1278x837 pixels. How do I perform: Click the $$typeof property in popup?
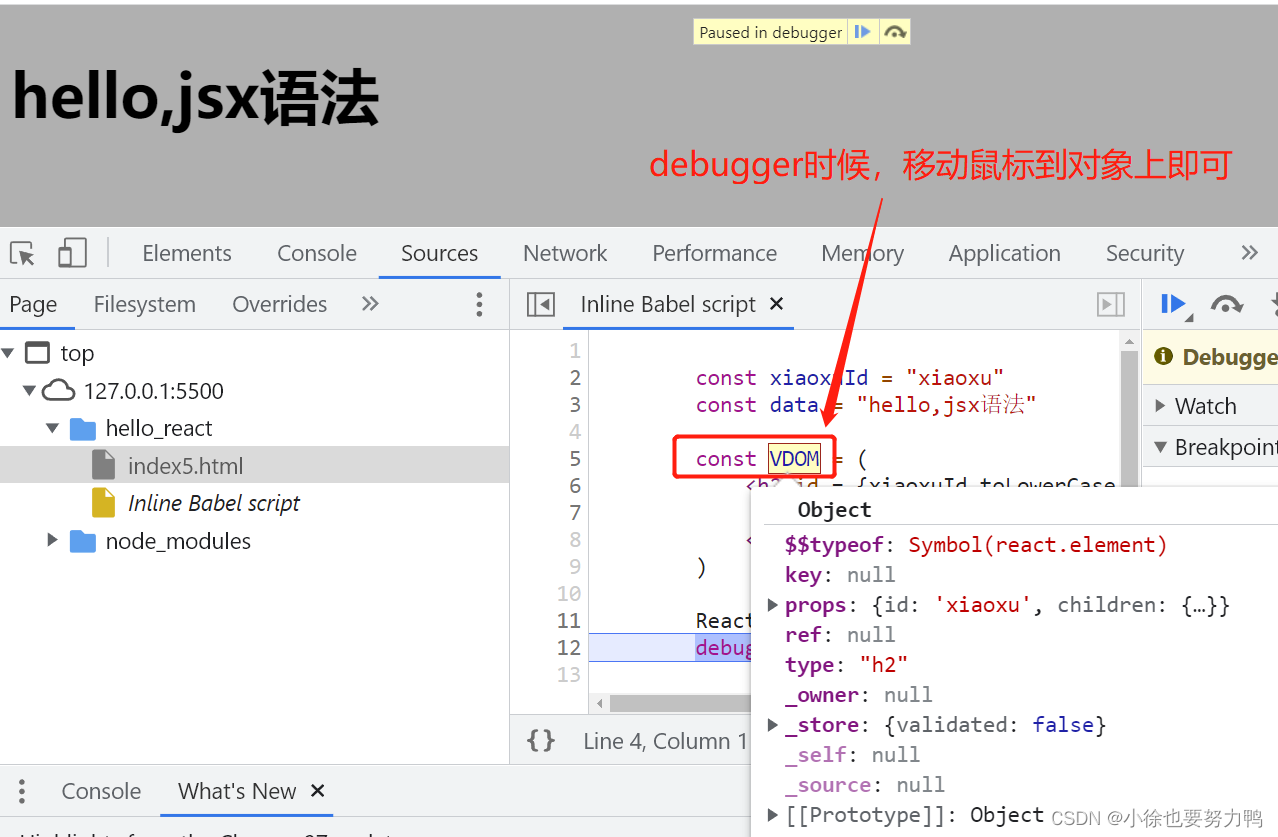point(834,545)
